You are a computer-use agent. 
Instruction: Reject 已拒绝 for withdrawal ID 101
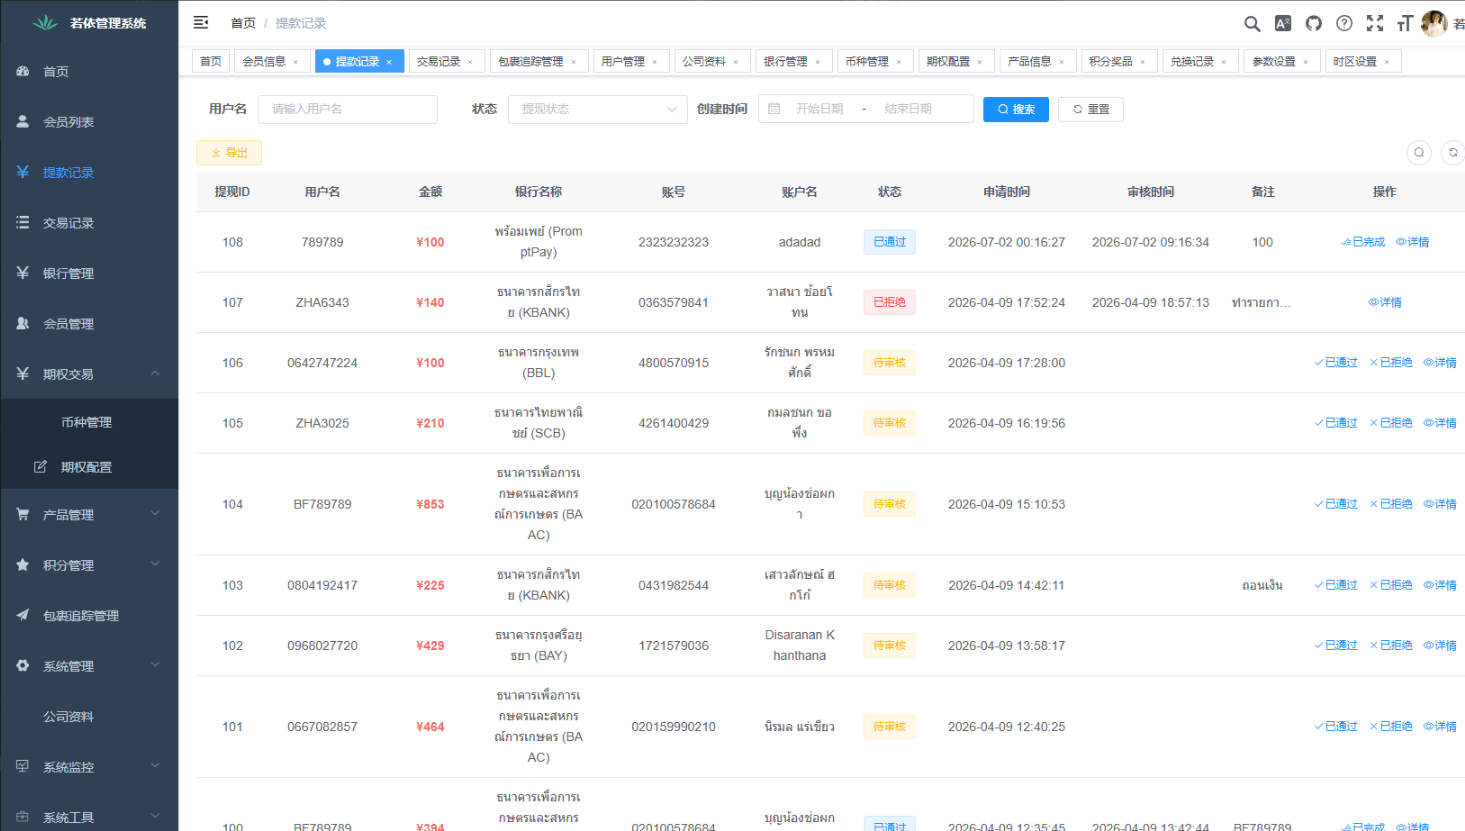1391,726
